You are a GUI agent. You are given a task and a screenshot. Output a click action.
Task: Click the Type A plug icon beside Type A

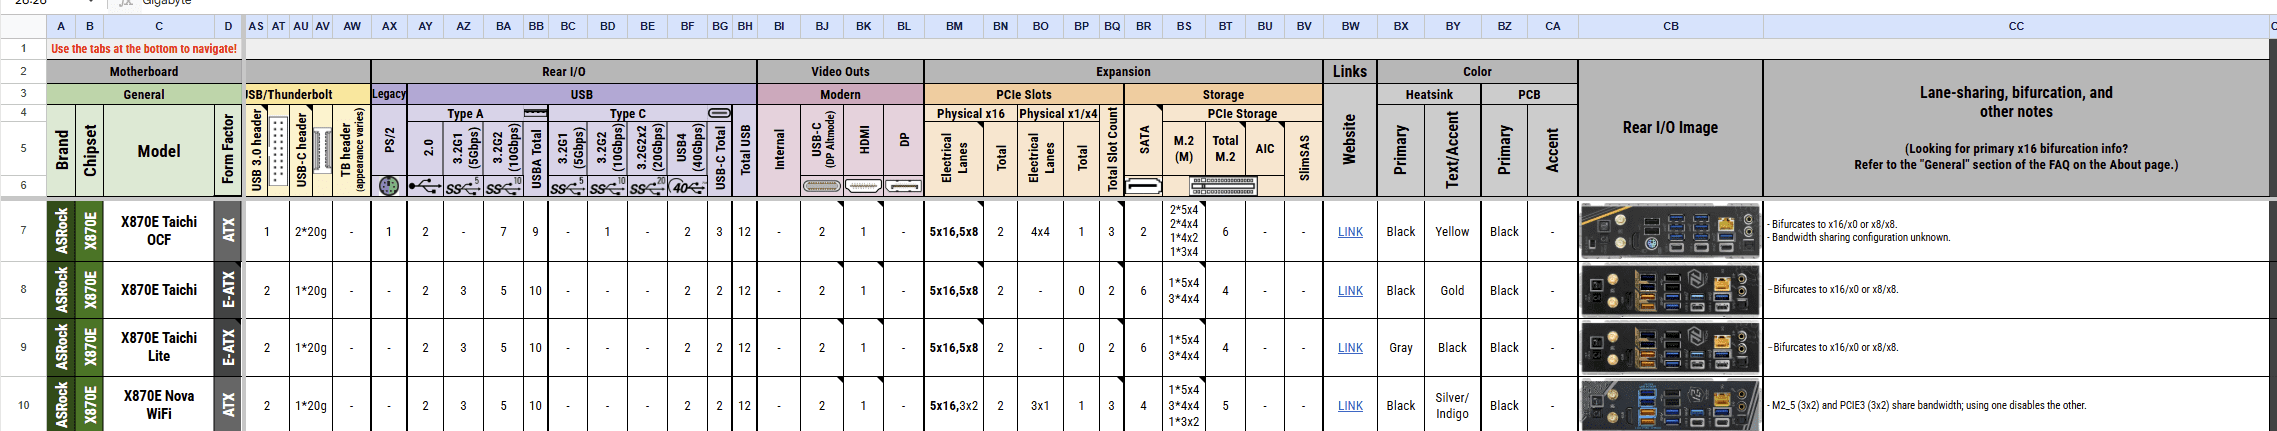[x=535, y=113]
